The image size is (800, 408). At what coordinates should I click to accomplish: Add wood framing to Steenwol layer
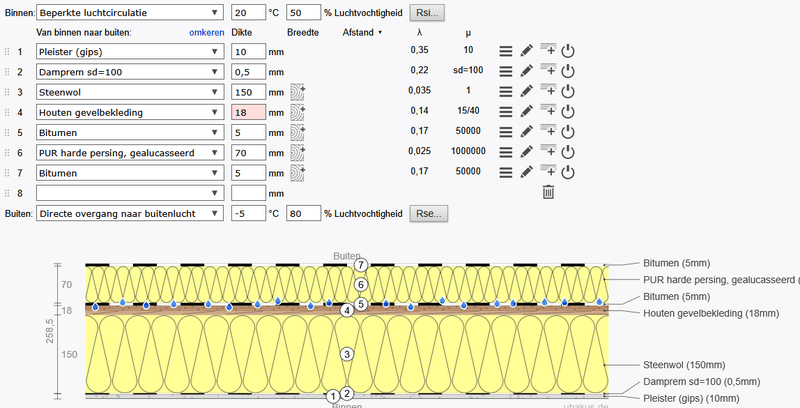(297, 92)
